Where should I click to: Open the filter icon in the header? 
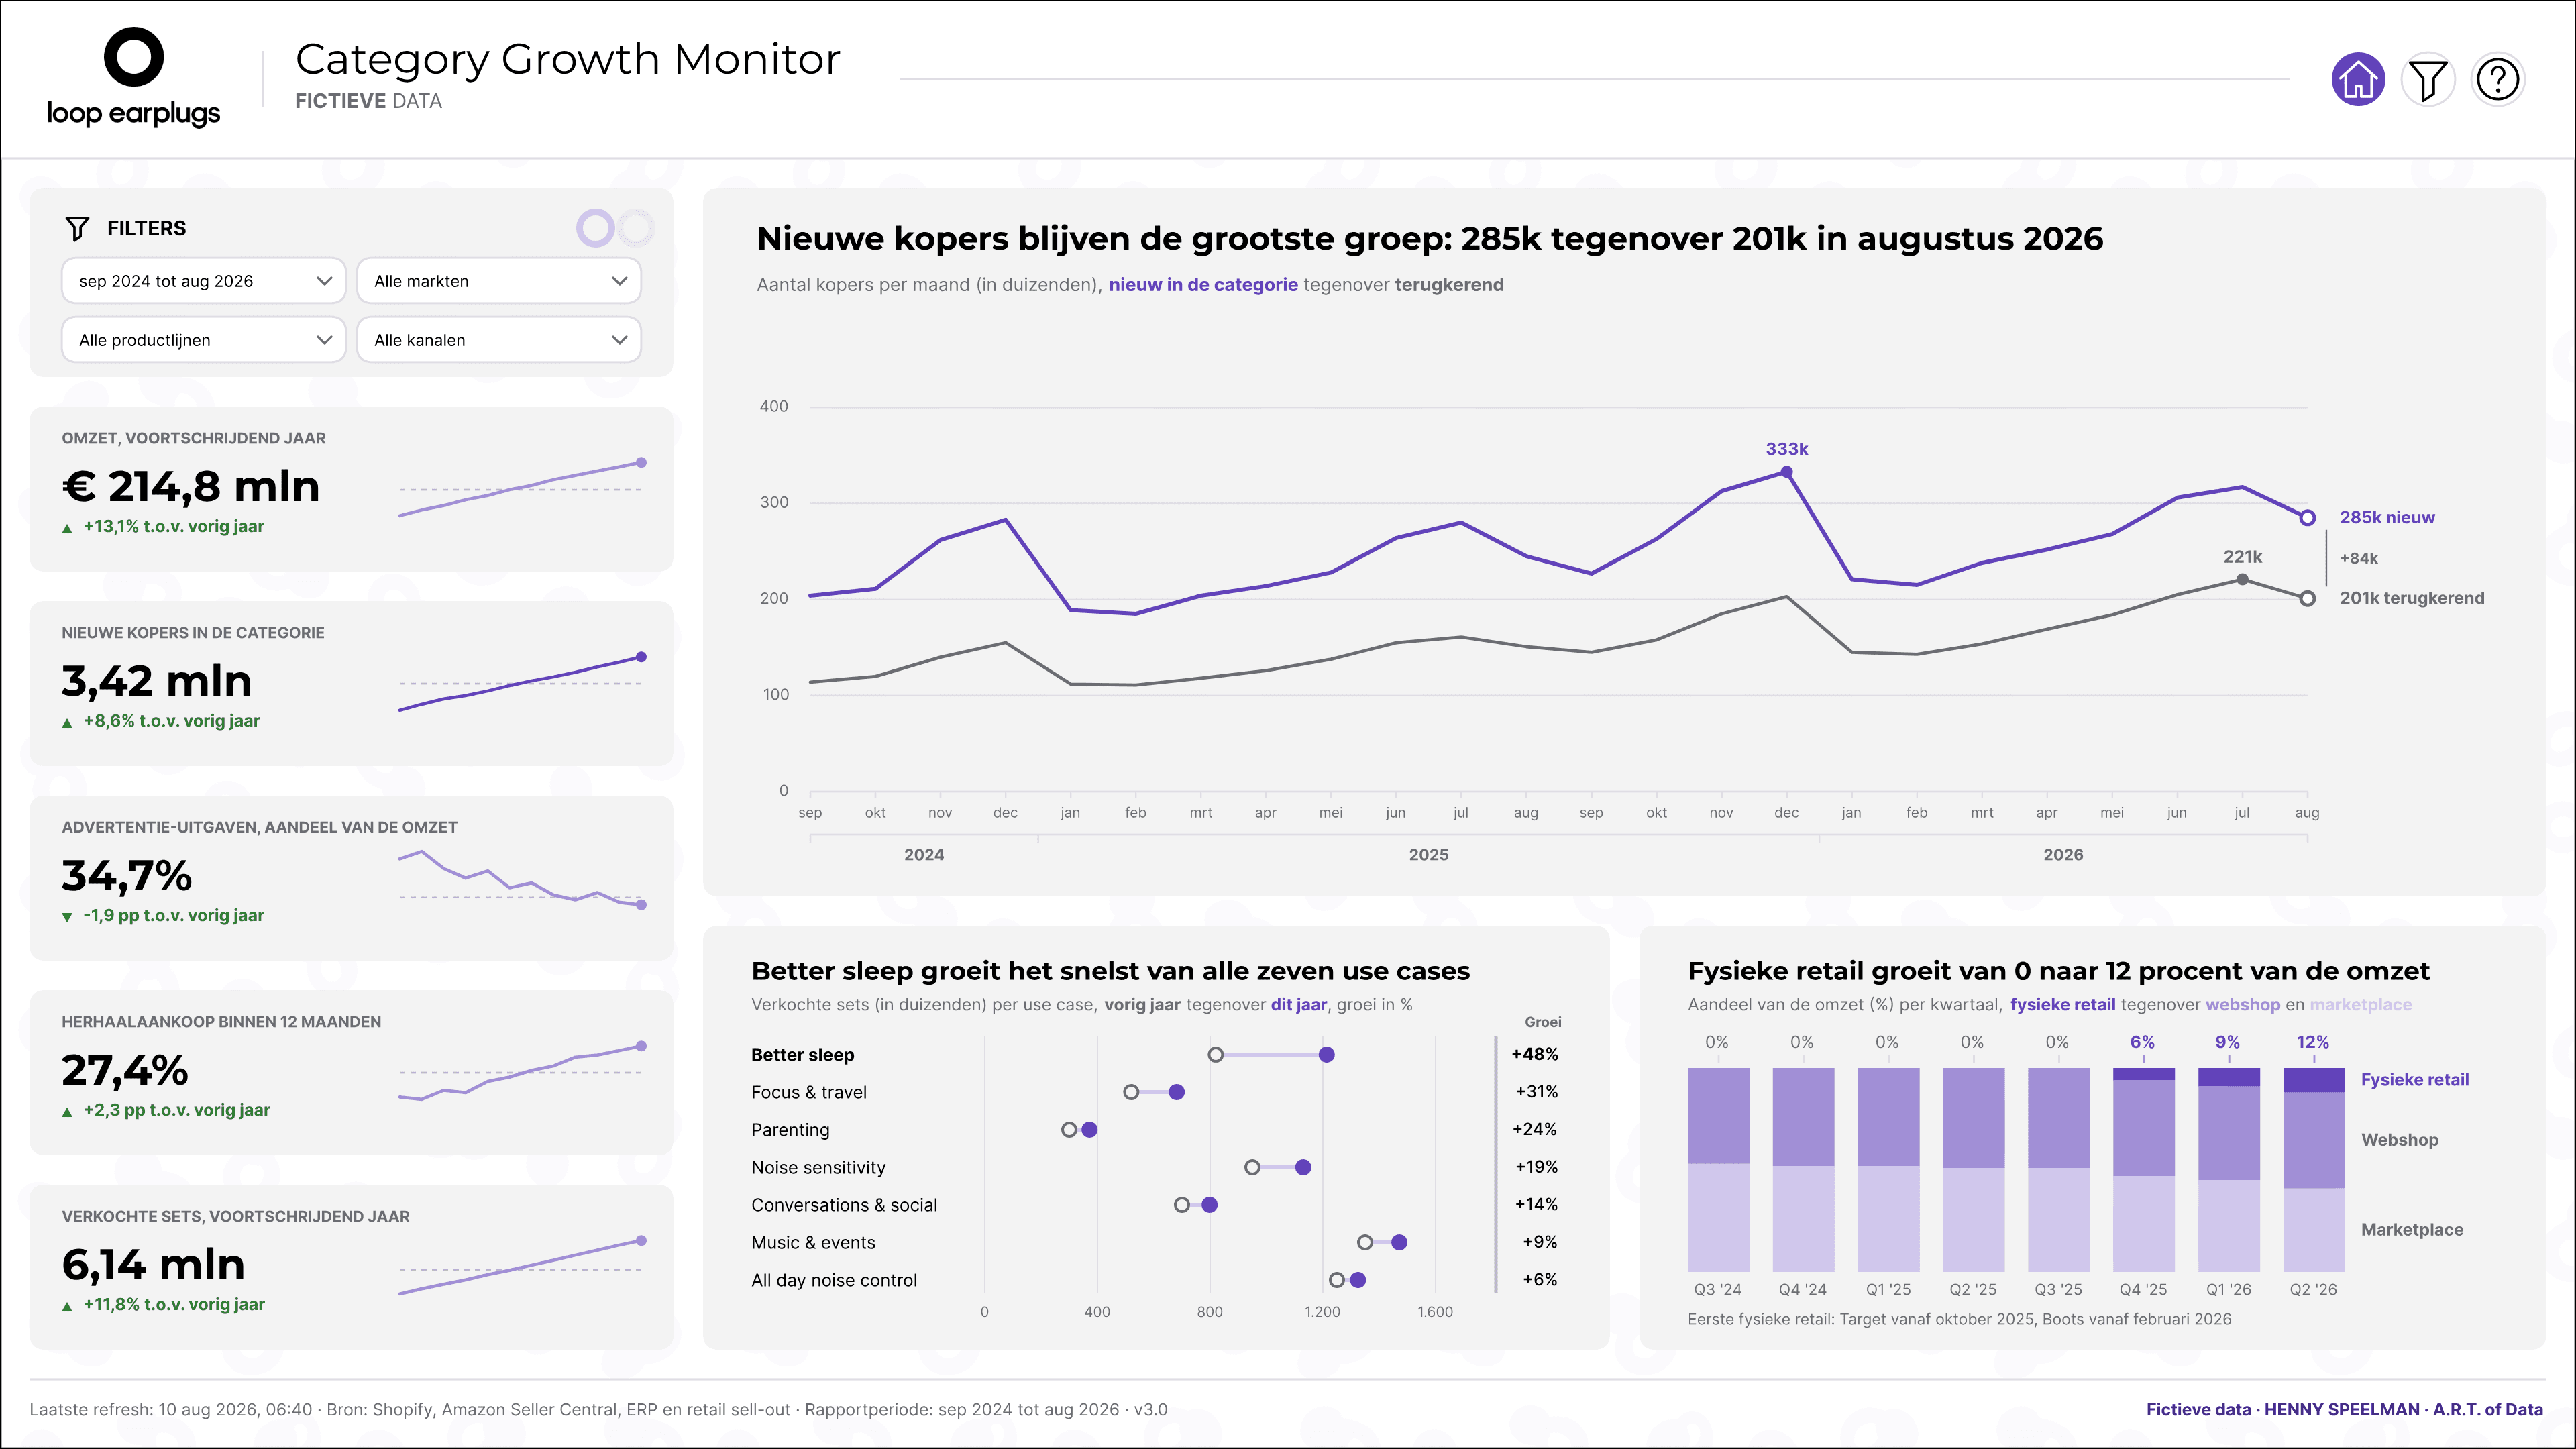click(2427, 79)
